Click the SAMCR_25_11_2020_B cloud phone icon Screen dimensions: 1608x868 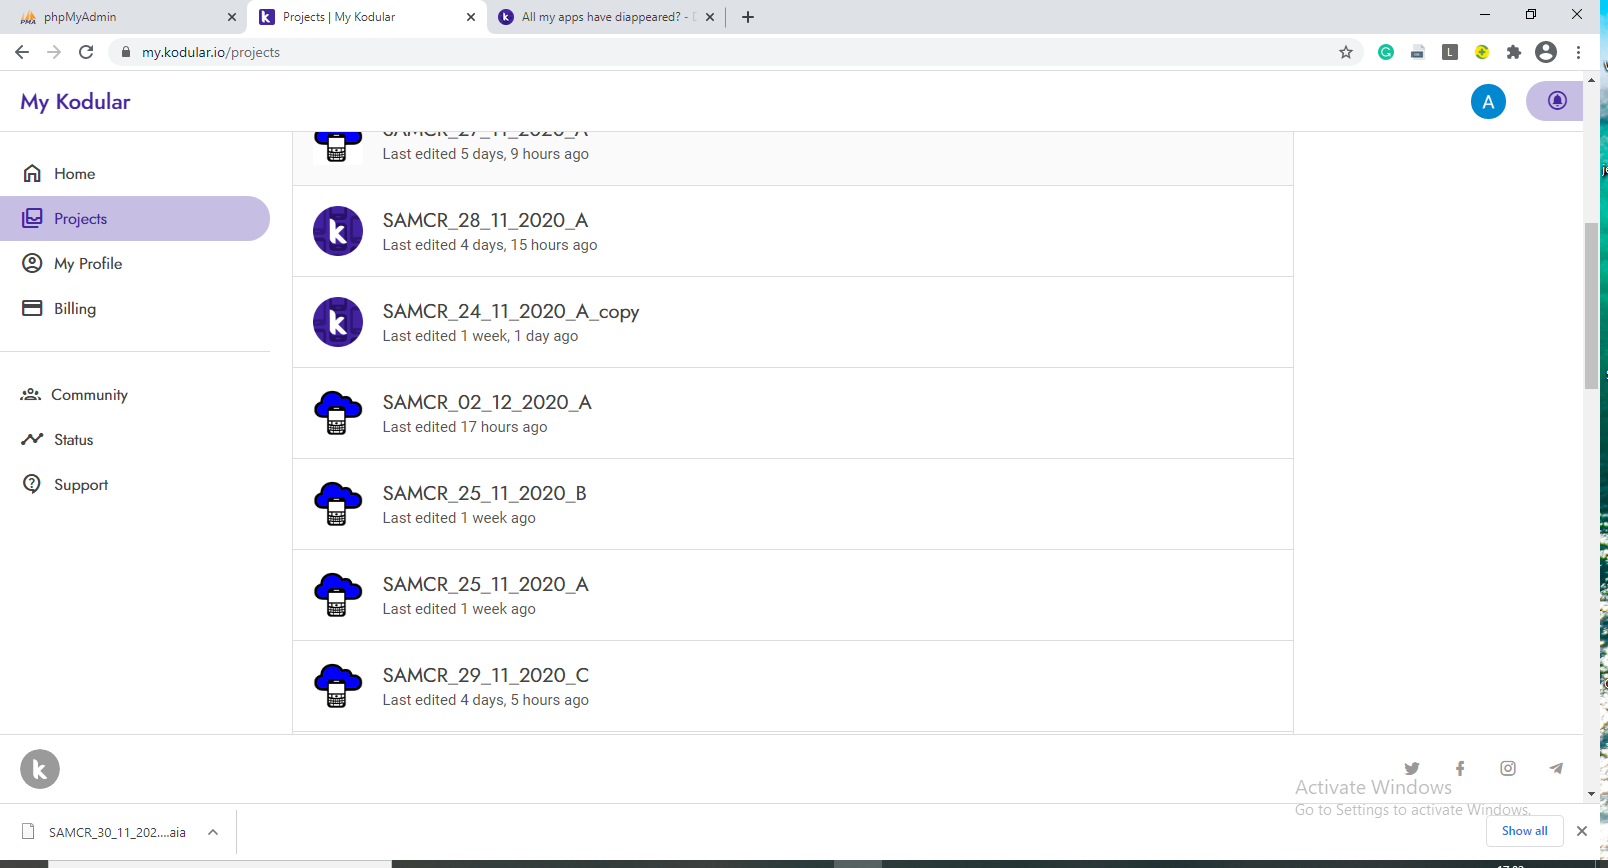tap(338, 504)
